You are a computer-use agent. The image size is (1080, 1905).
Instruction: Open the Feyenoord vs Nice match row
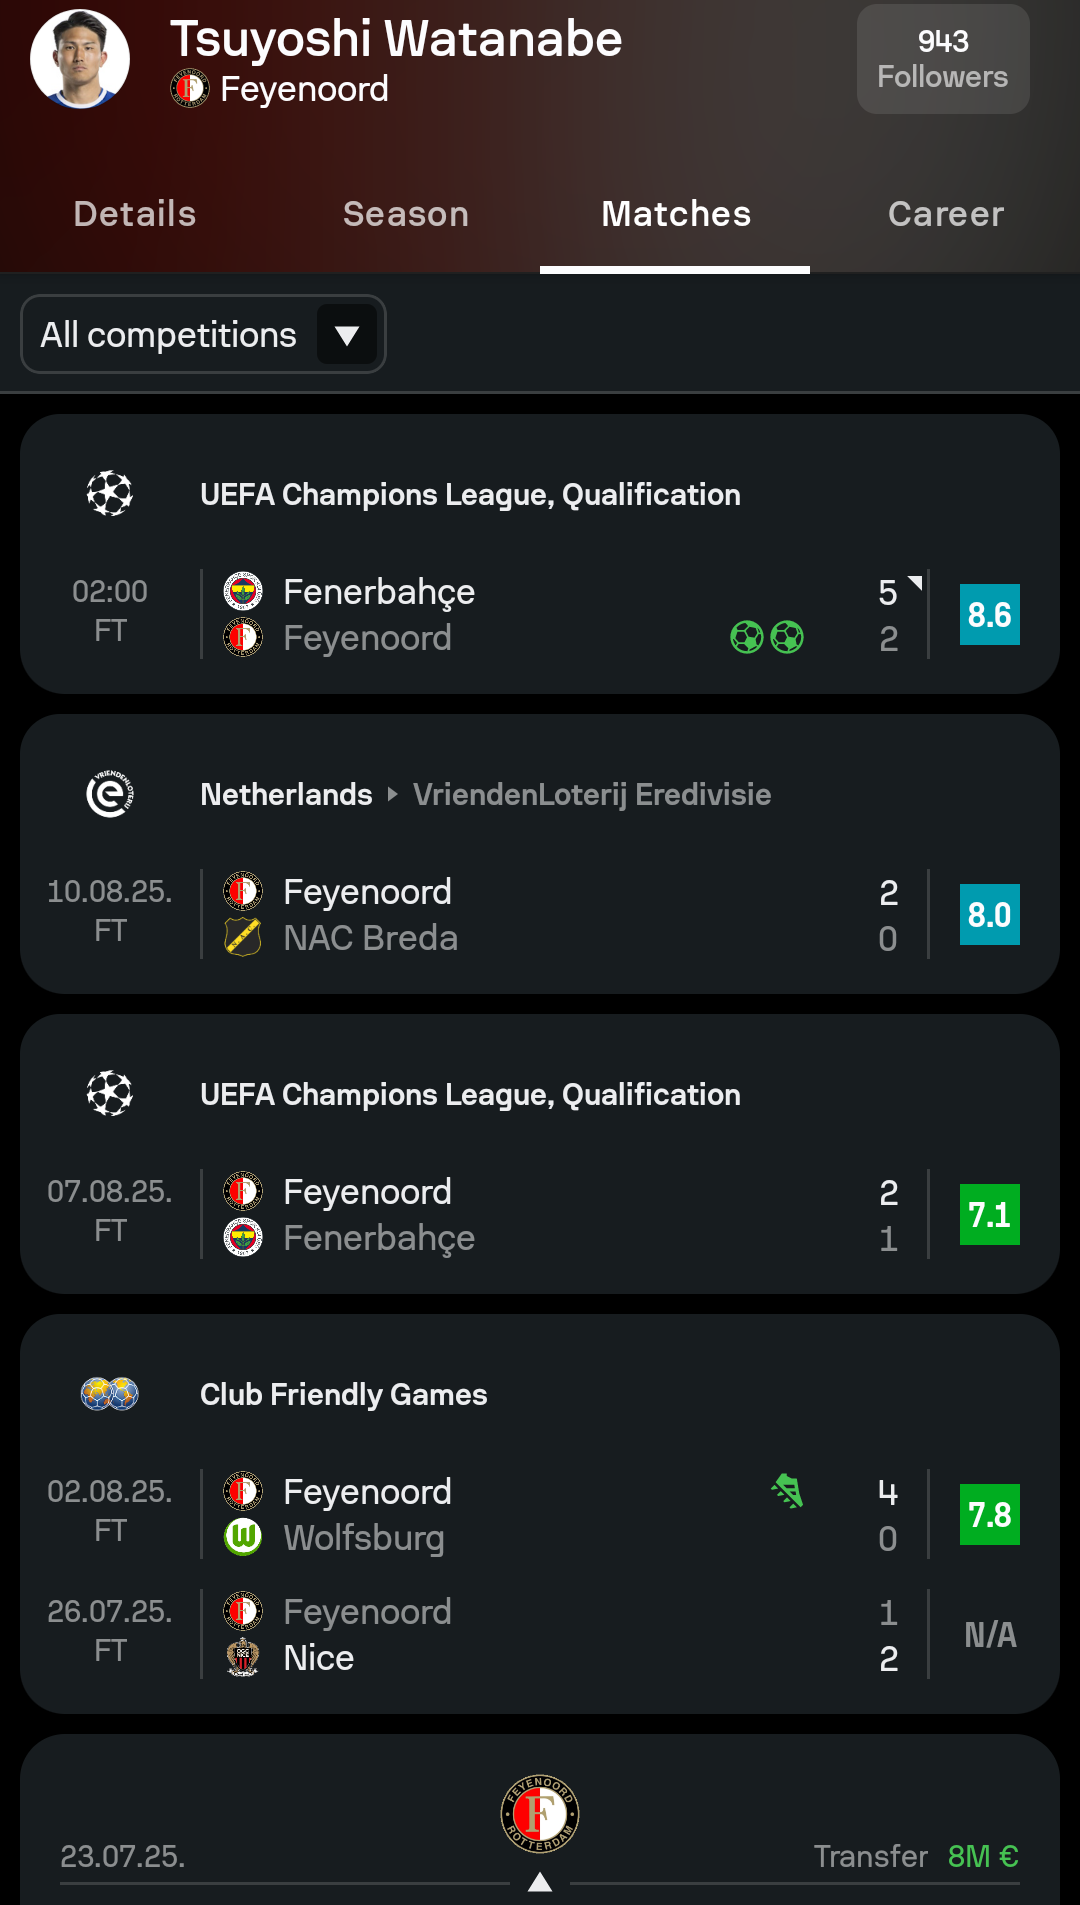coord(540,1634)
